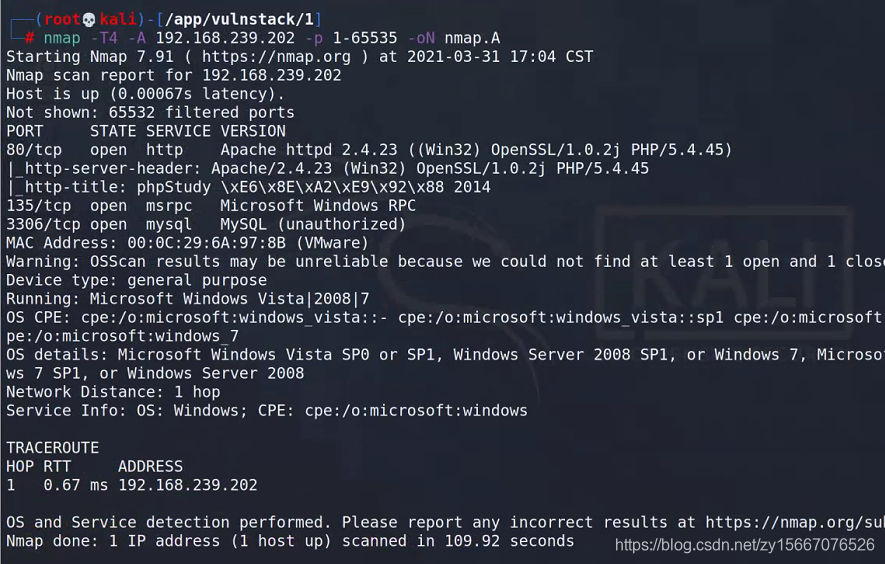Click the 192.168.239.202 address in traceroute row
885x564 pixels.
pyautogui.click(x=187, y=486)
